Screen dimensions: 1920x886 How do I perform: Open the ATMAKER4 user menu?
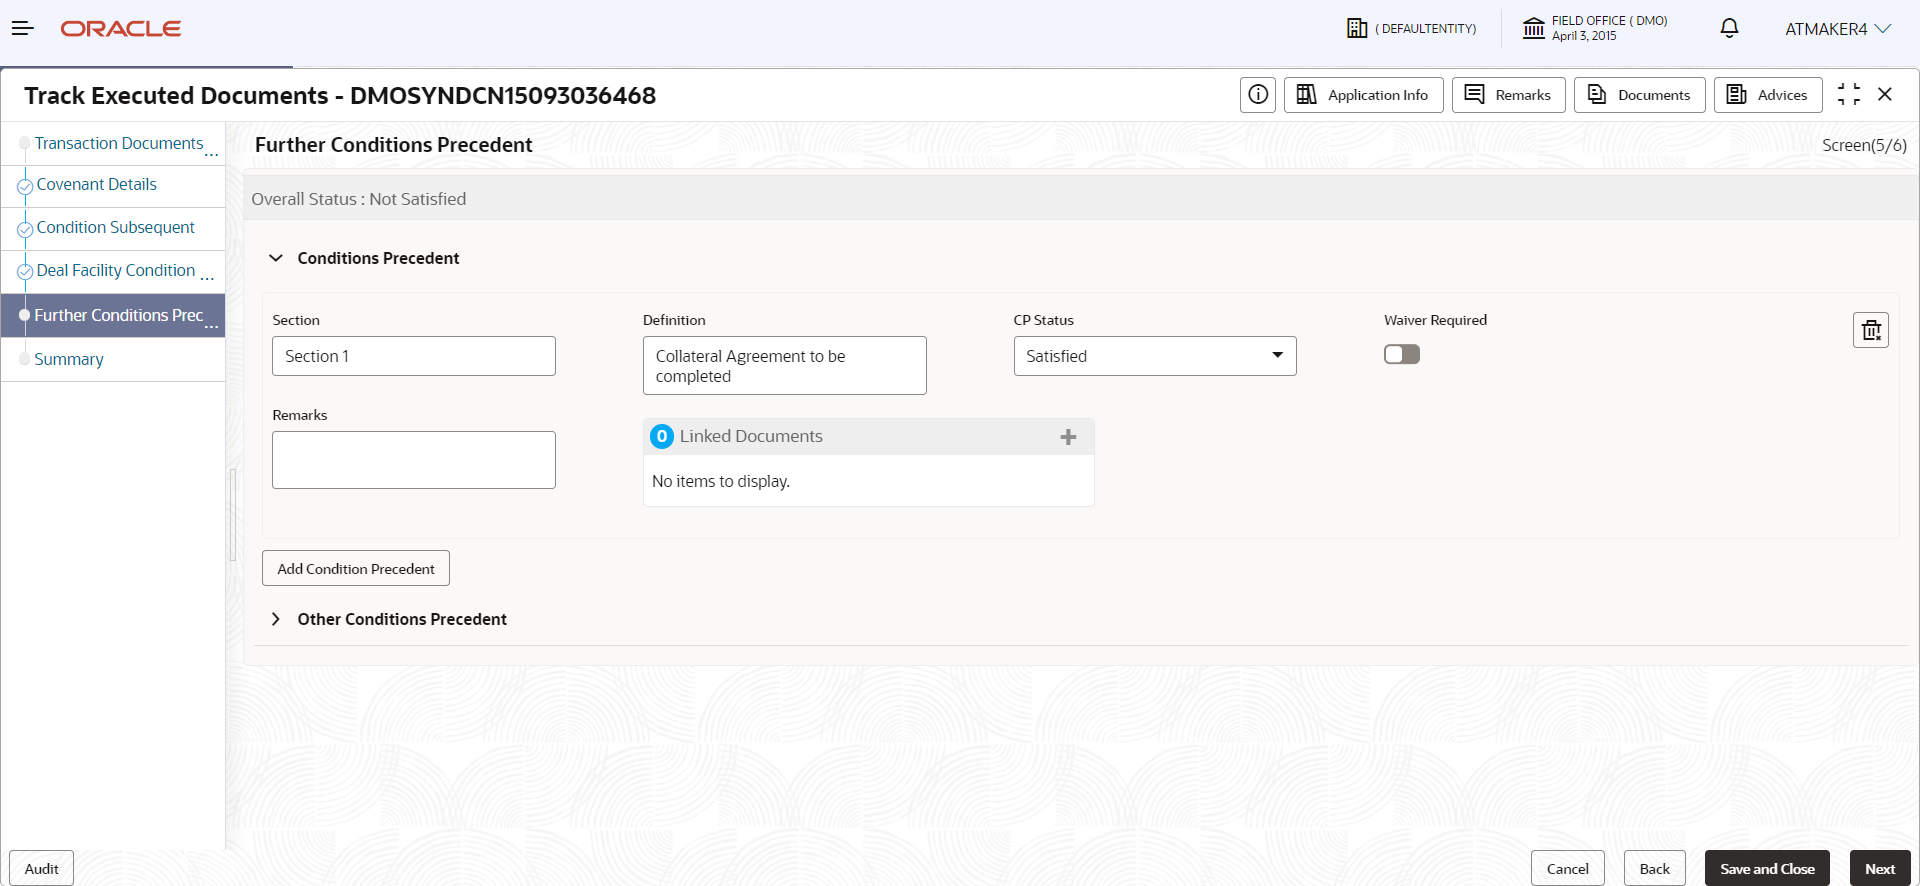1838,29
